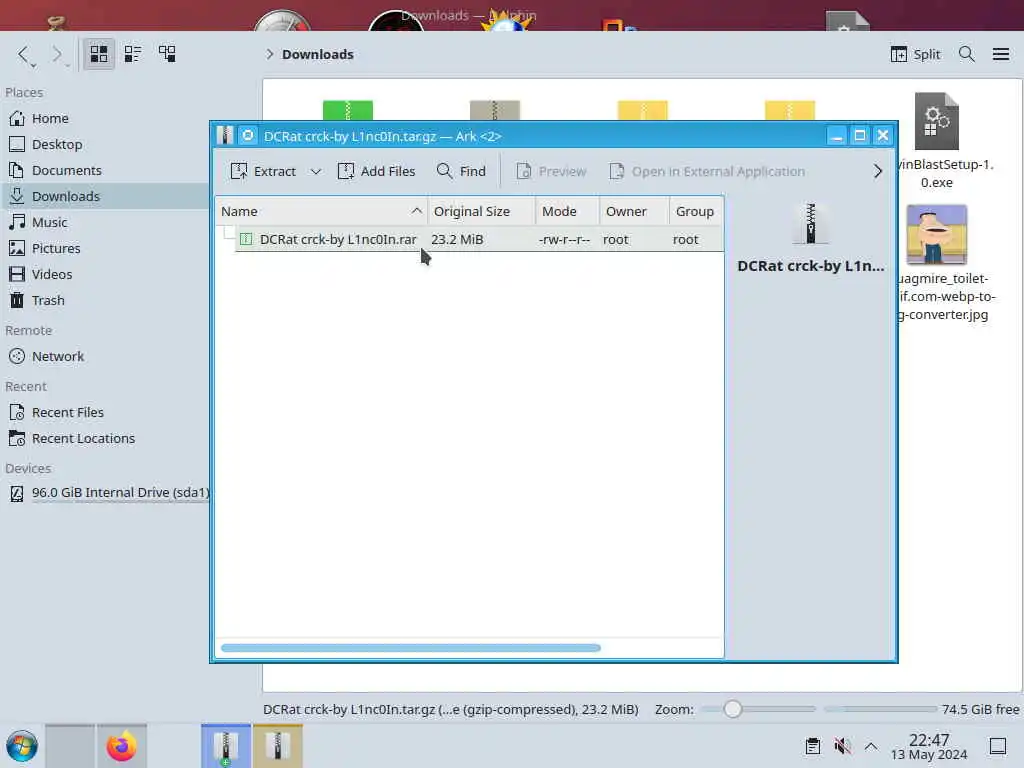
Task: Toggle Split view in Dolphin
Action: [916, 54]
